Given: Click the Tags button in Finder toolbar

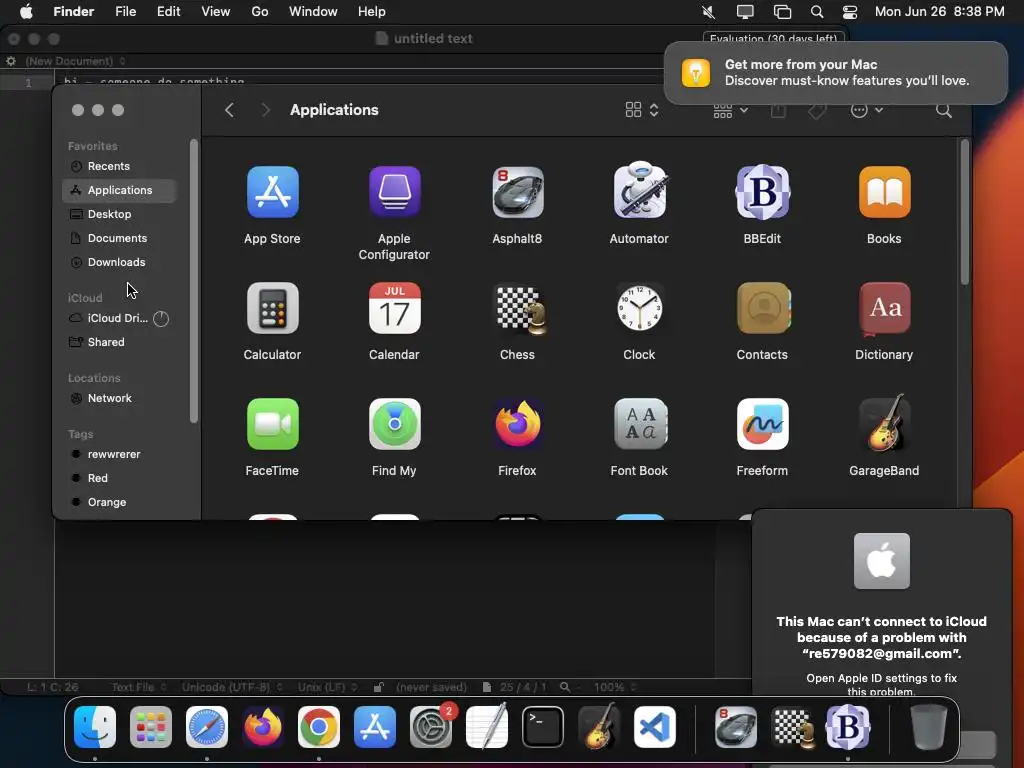Looking at the screenshot, I should [816, 110].
